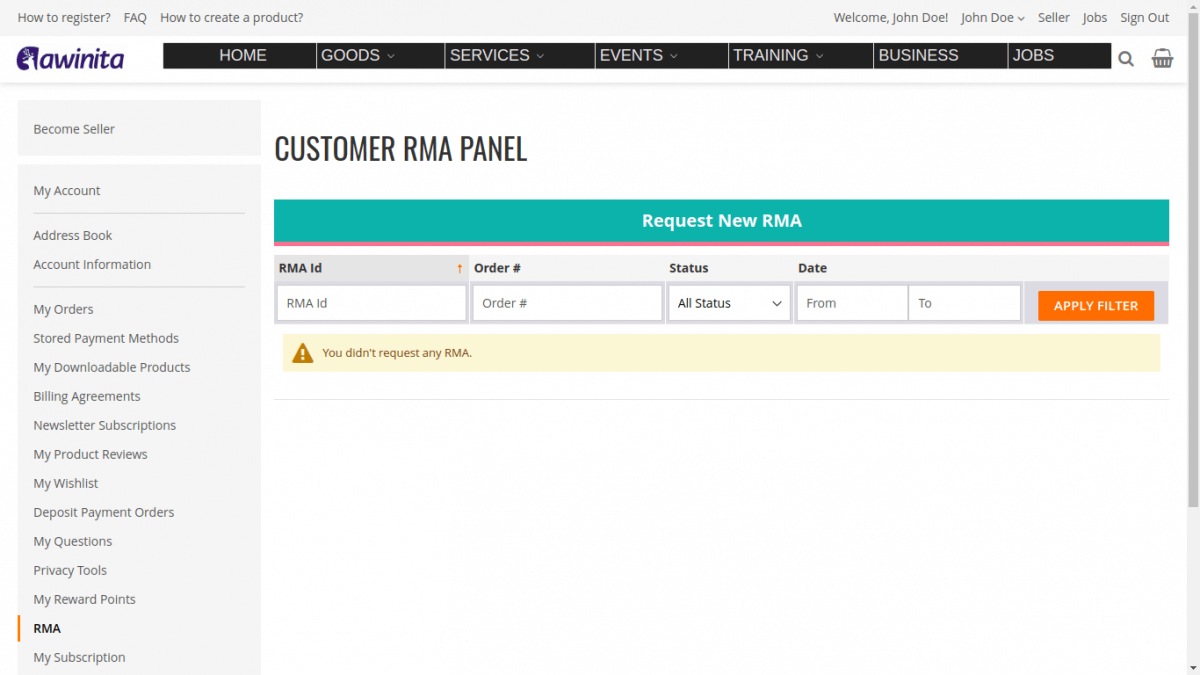Expand the GOODS menu
1200x675 pixels.
coord(358,56)
